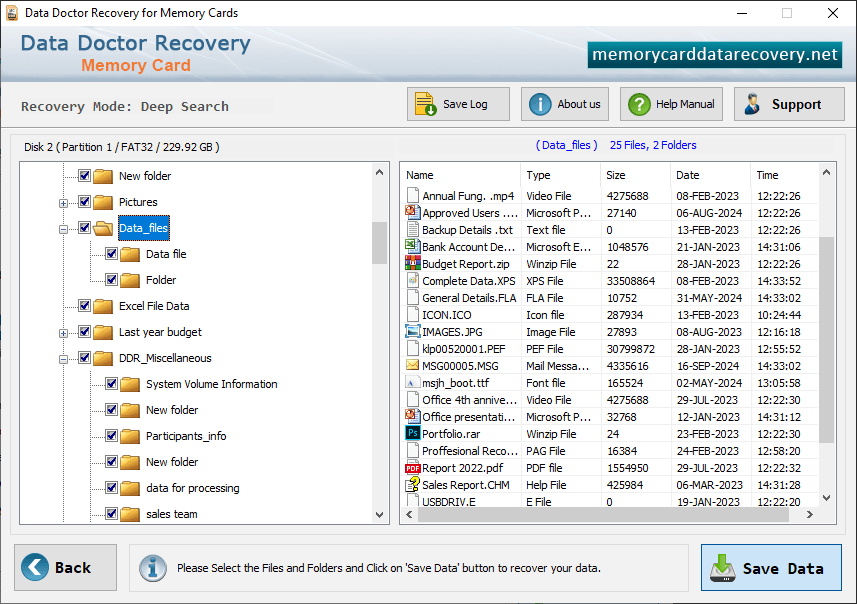Click Save Data to recover files
The width and height of the screenshot is (857, 604).
point(771,567)
